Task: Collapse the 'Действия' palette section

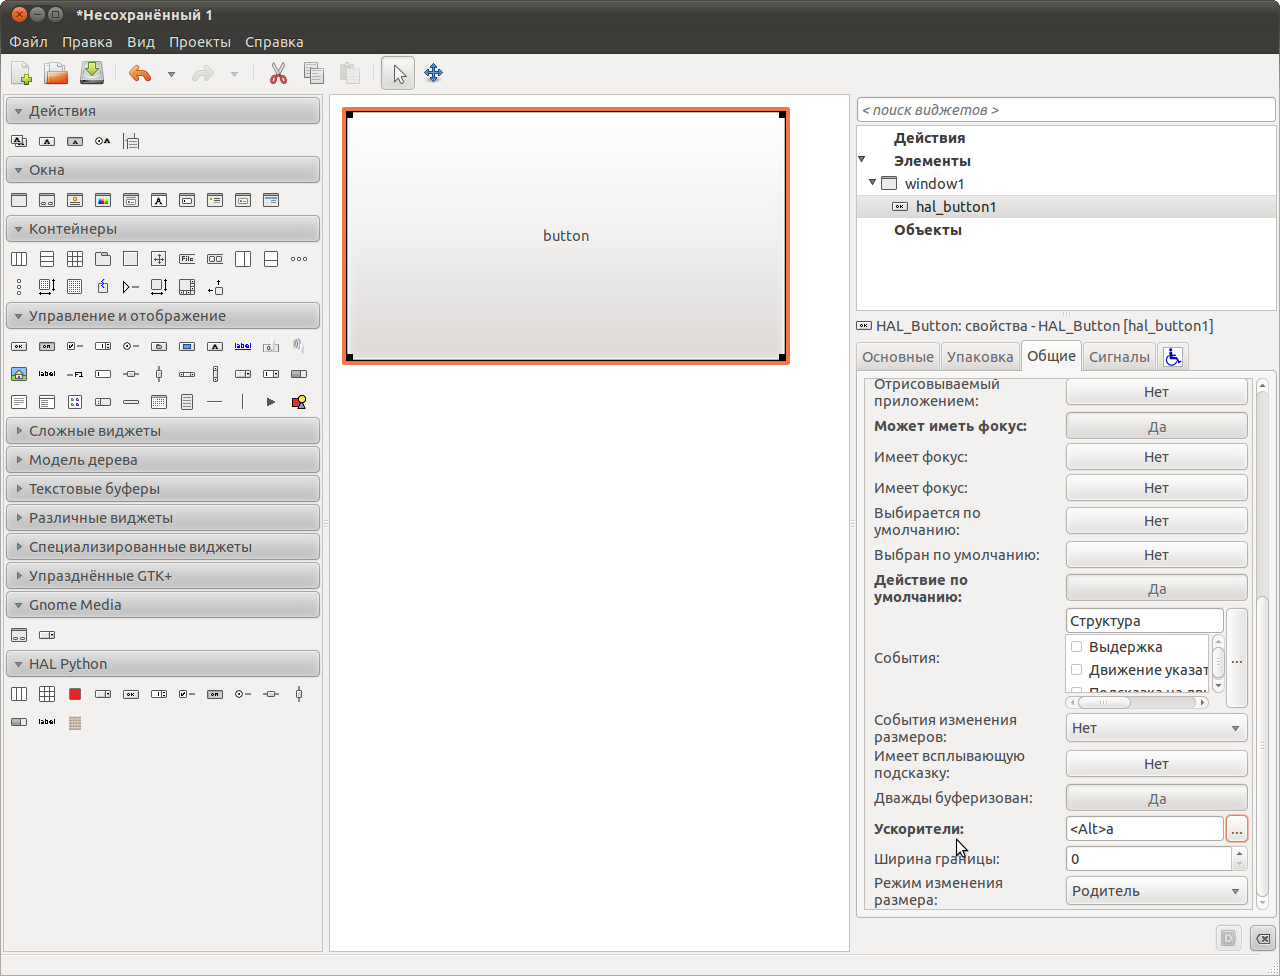Action: point(163,111)
